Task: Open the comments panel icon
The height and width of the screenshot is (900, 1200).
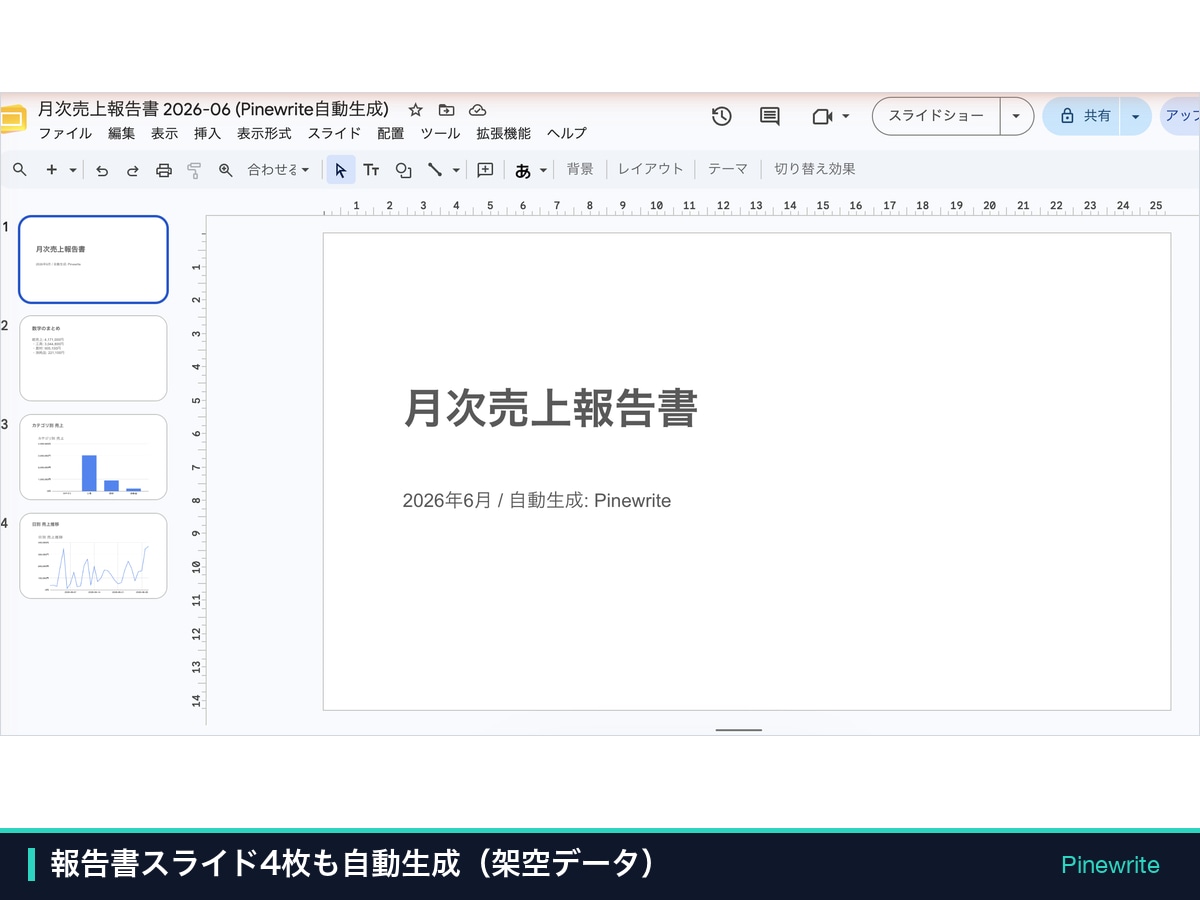Action: pos(770,116)
